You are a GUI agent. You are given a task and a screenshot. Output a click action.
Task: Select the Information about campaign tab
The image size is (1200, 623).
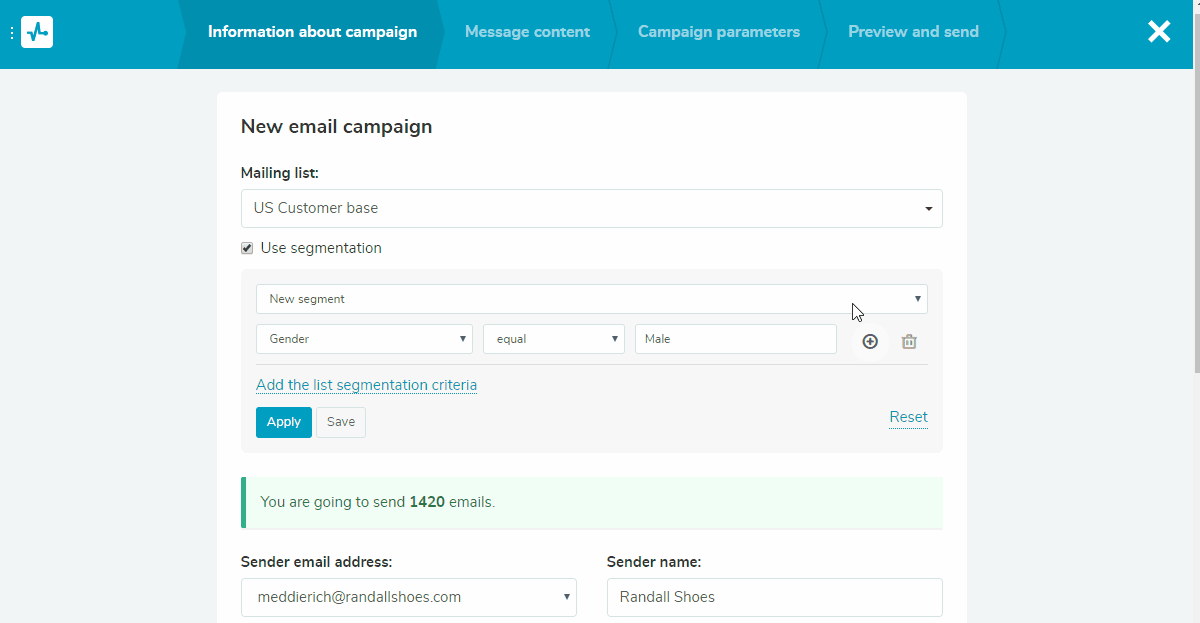point(312,31)
